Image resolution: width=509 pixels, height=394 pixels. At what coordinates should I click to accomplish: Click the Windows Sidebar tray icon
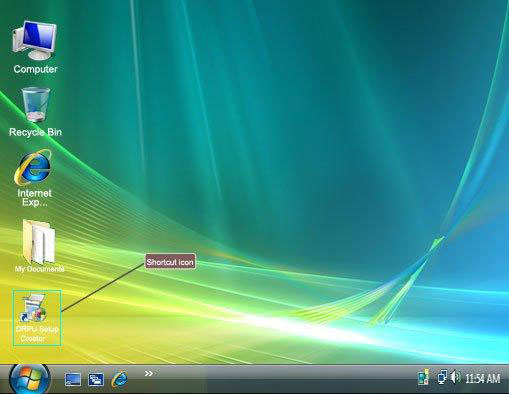(423, 377)
